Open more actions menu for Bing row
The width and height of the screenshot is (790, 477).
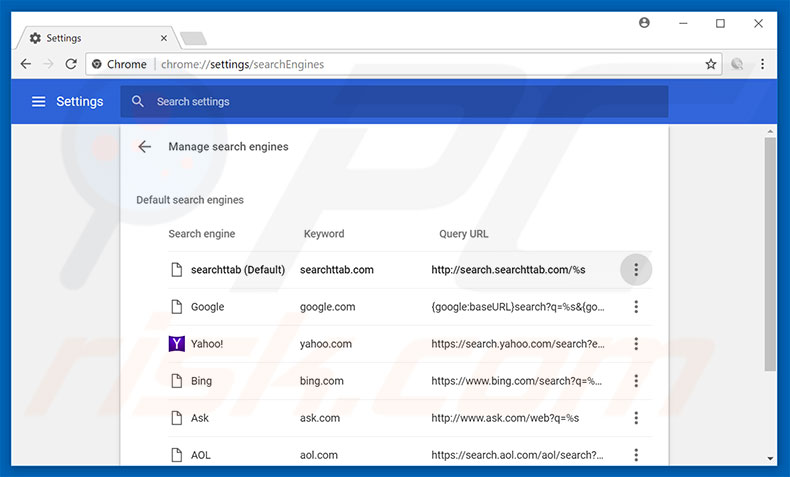636,381
